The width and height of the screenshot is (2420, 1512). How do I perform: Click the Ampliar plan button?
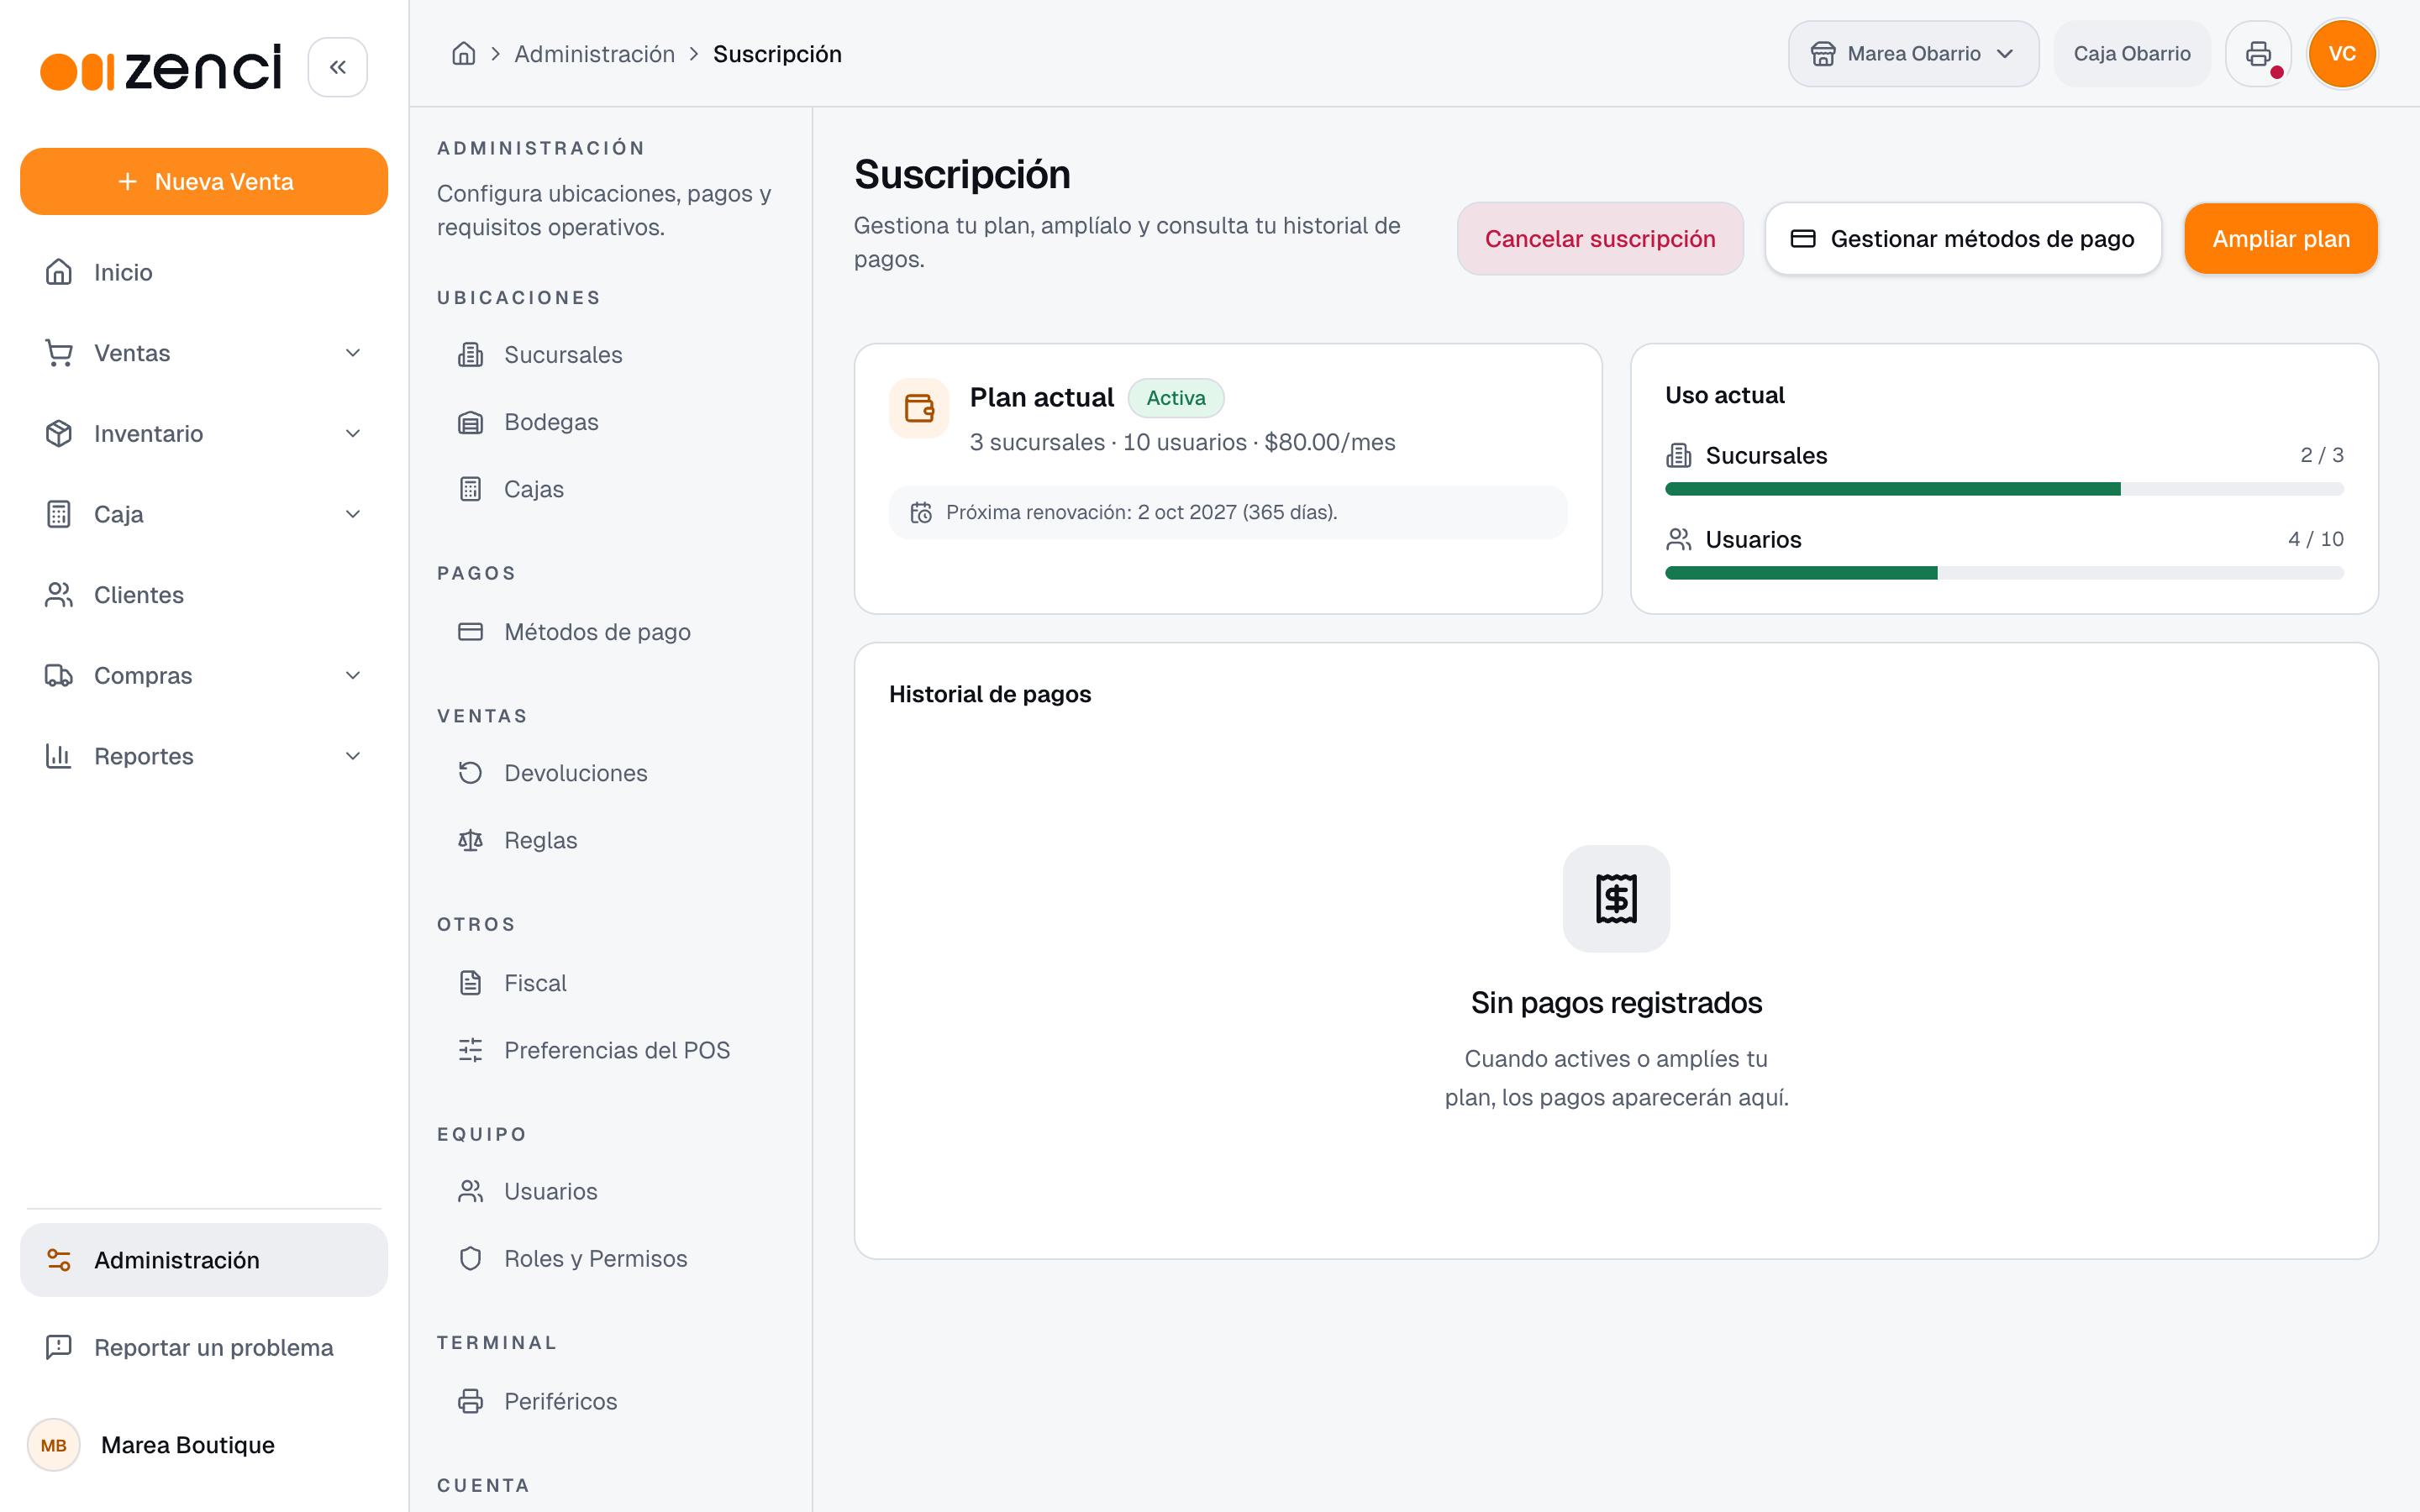tap(2281, 239)
